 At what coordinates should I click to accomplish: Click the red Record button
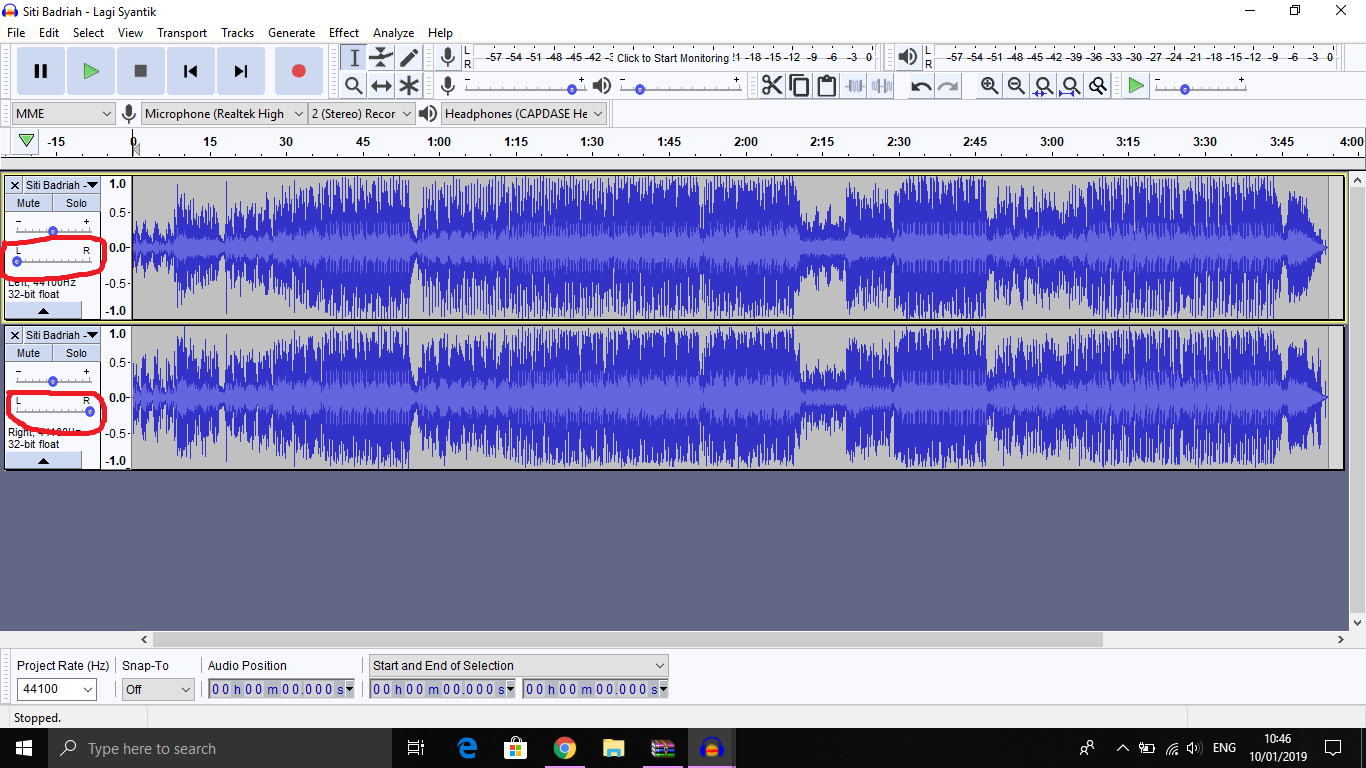(x=298, y=71)
